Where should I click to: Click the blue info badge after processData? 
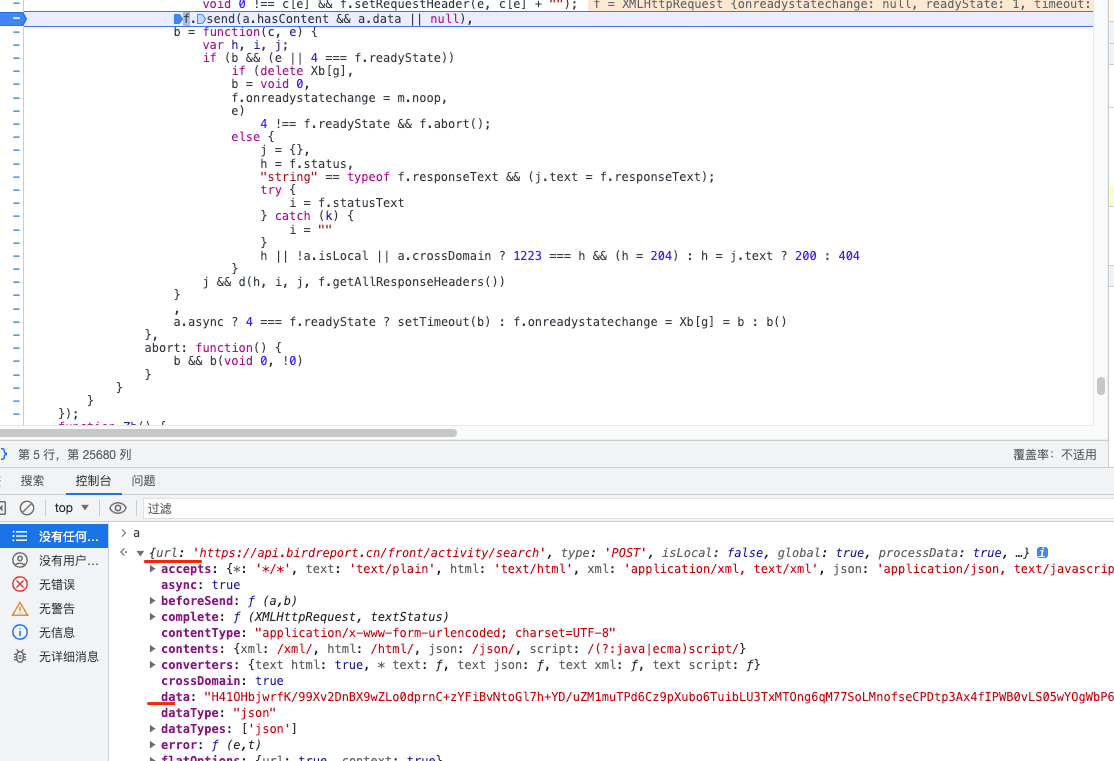click(x=1042, y=553)
